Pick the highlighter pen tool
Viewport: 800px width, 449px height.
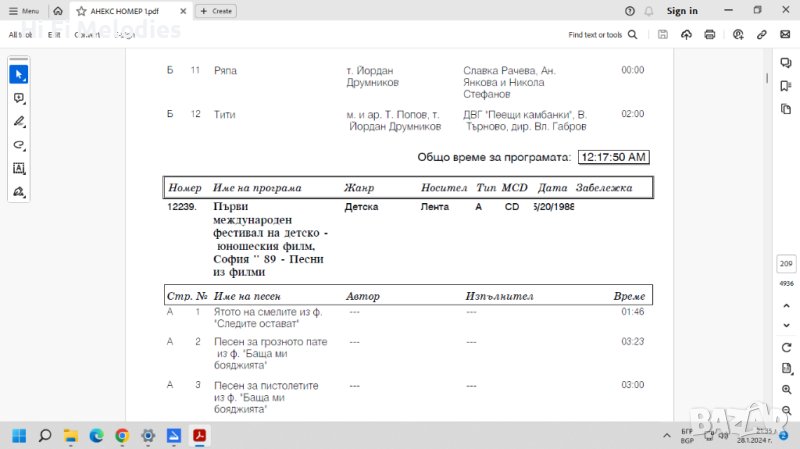pyautogui.click(x=19, y=121)
